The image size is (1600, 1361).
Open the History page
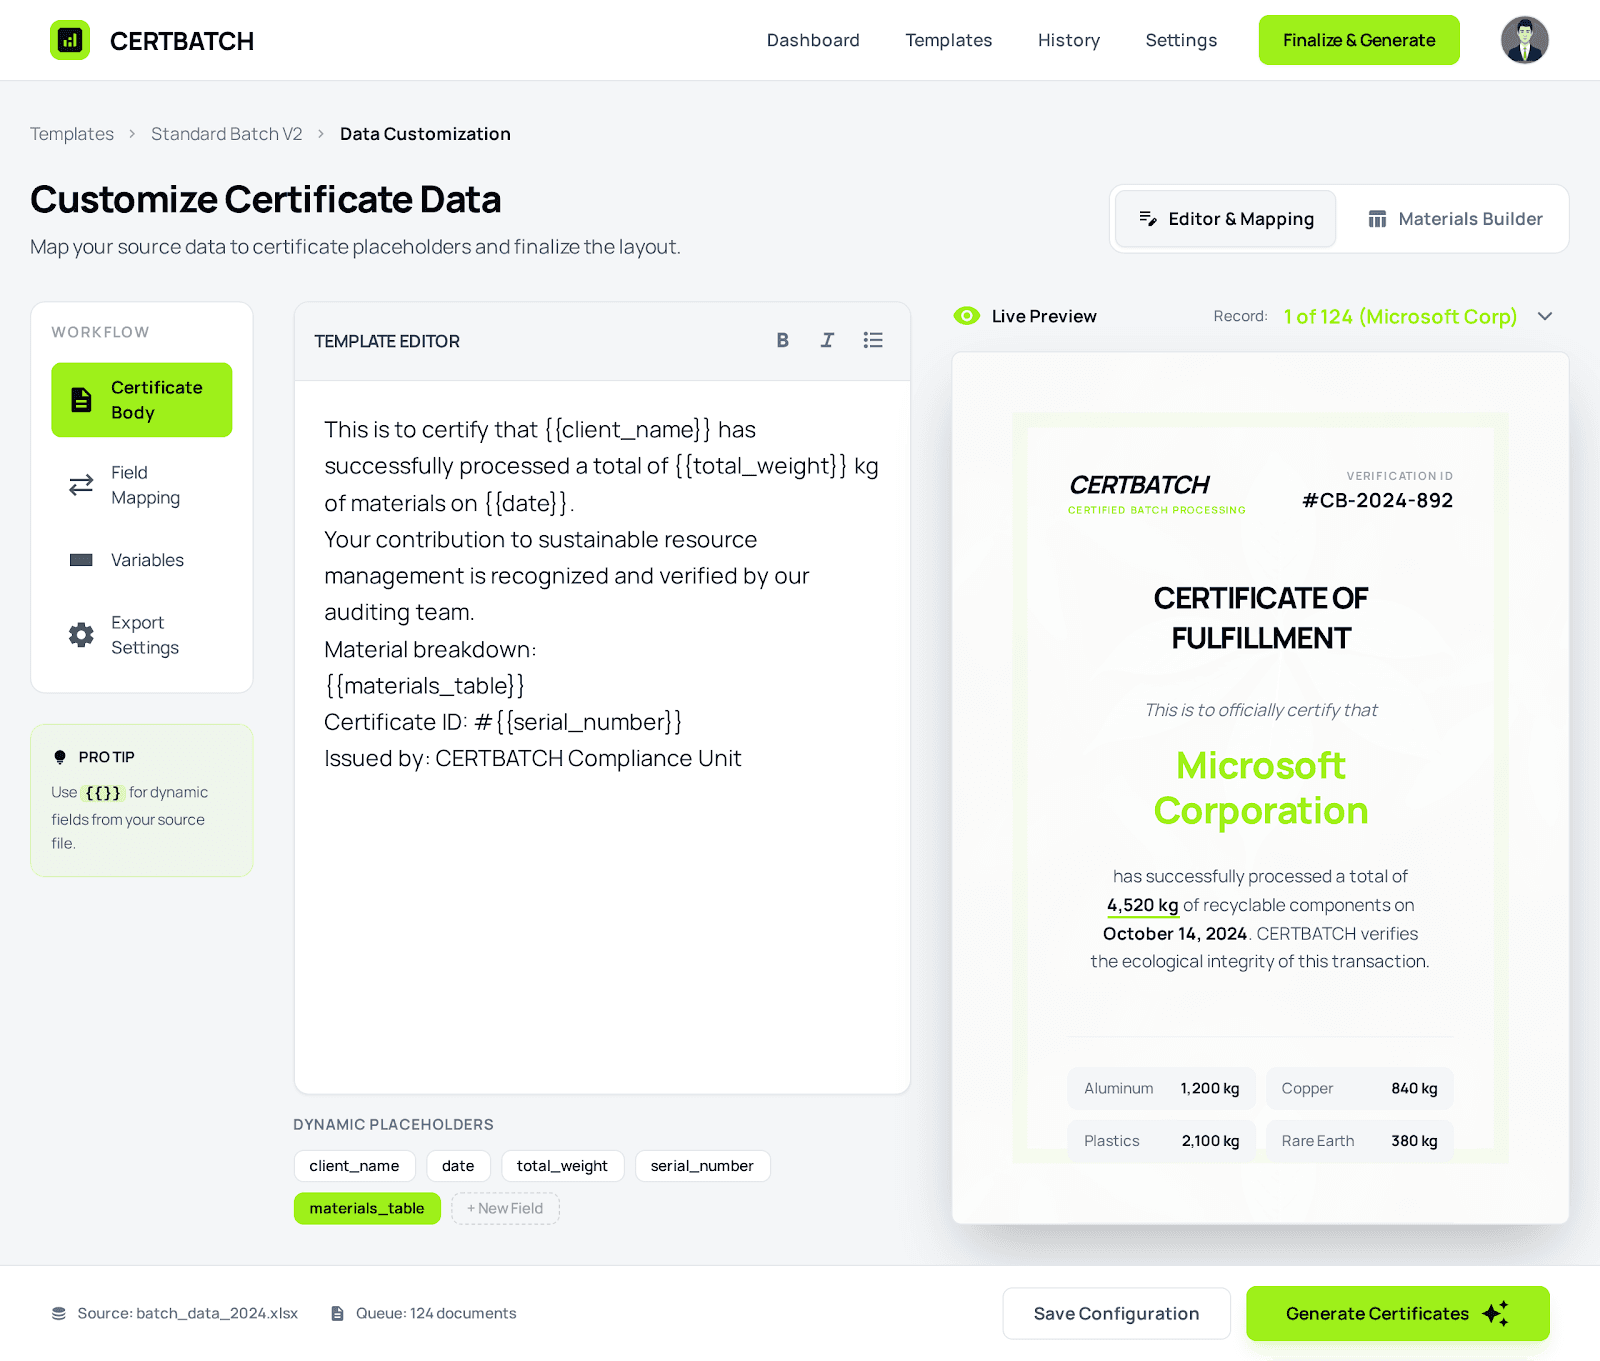1069,40
